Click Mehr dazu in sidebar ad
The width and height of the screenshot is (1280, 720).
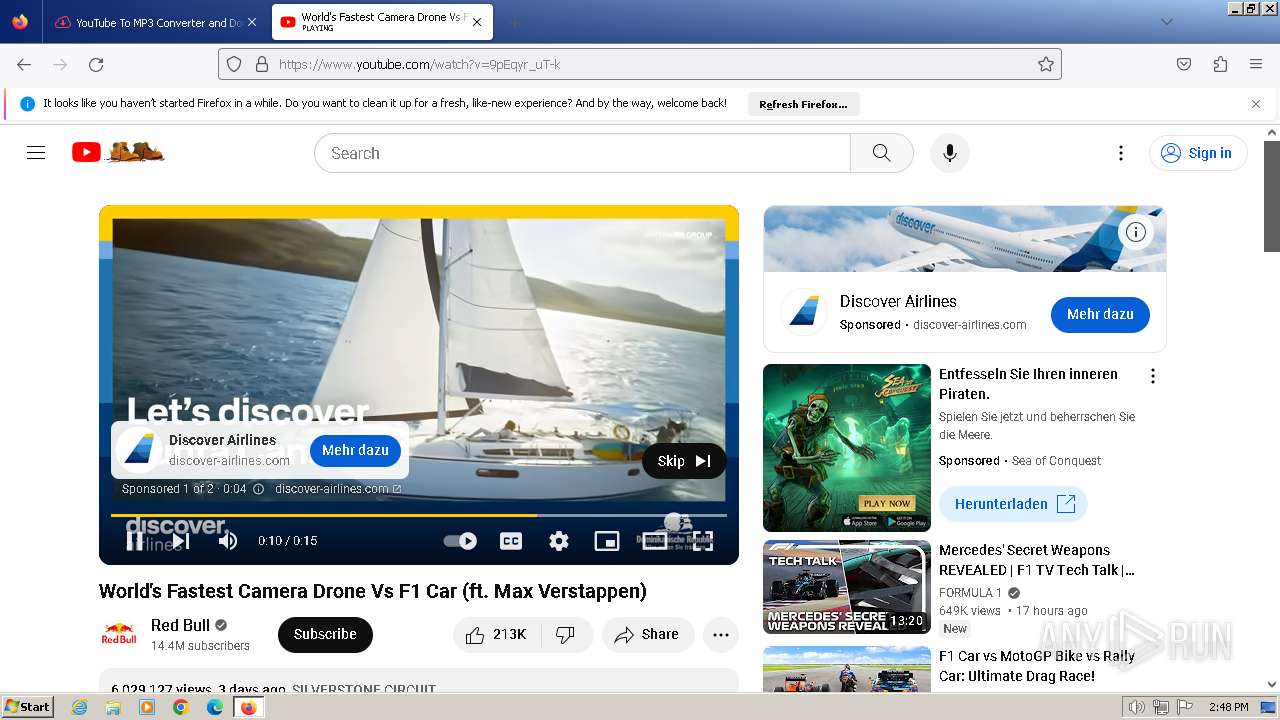point(1100,314)
